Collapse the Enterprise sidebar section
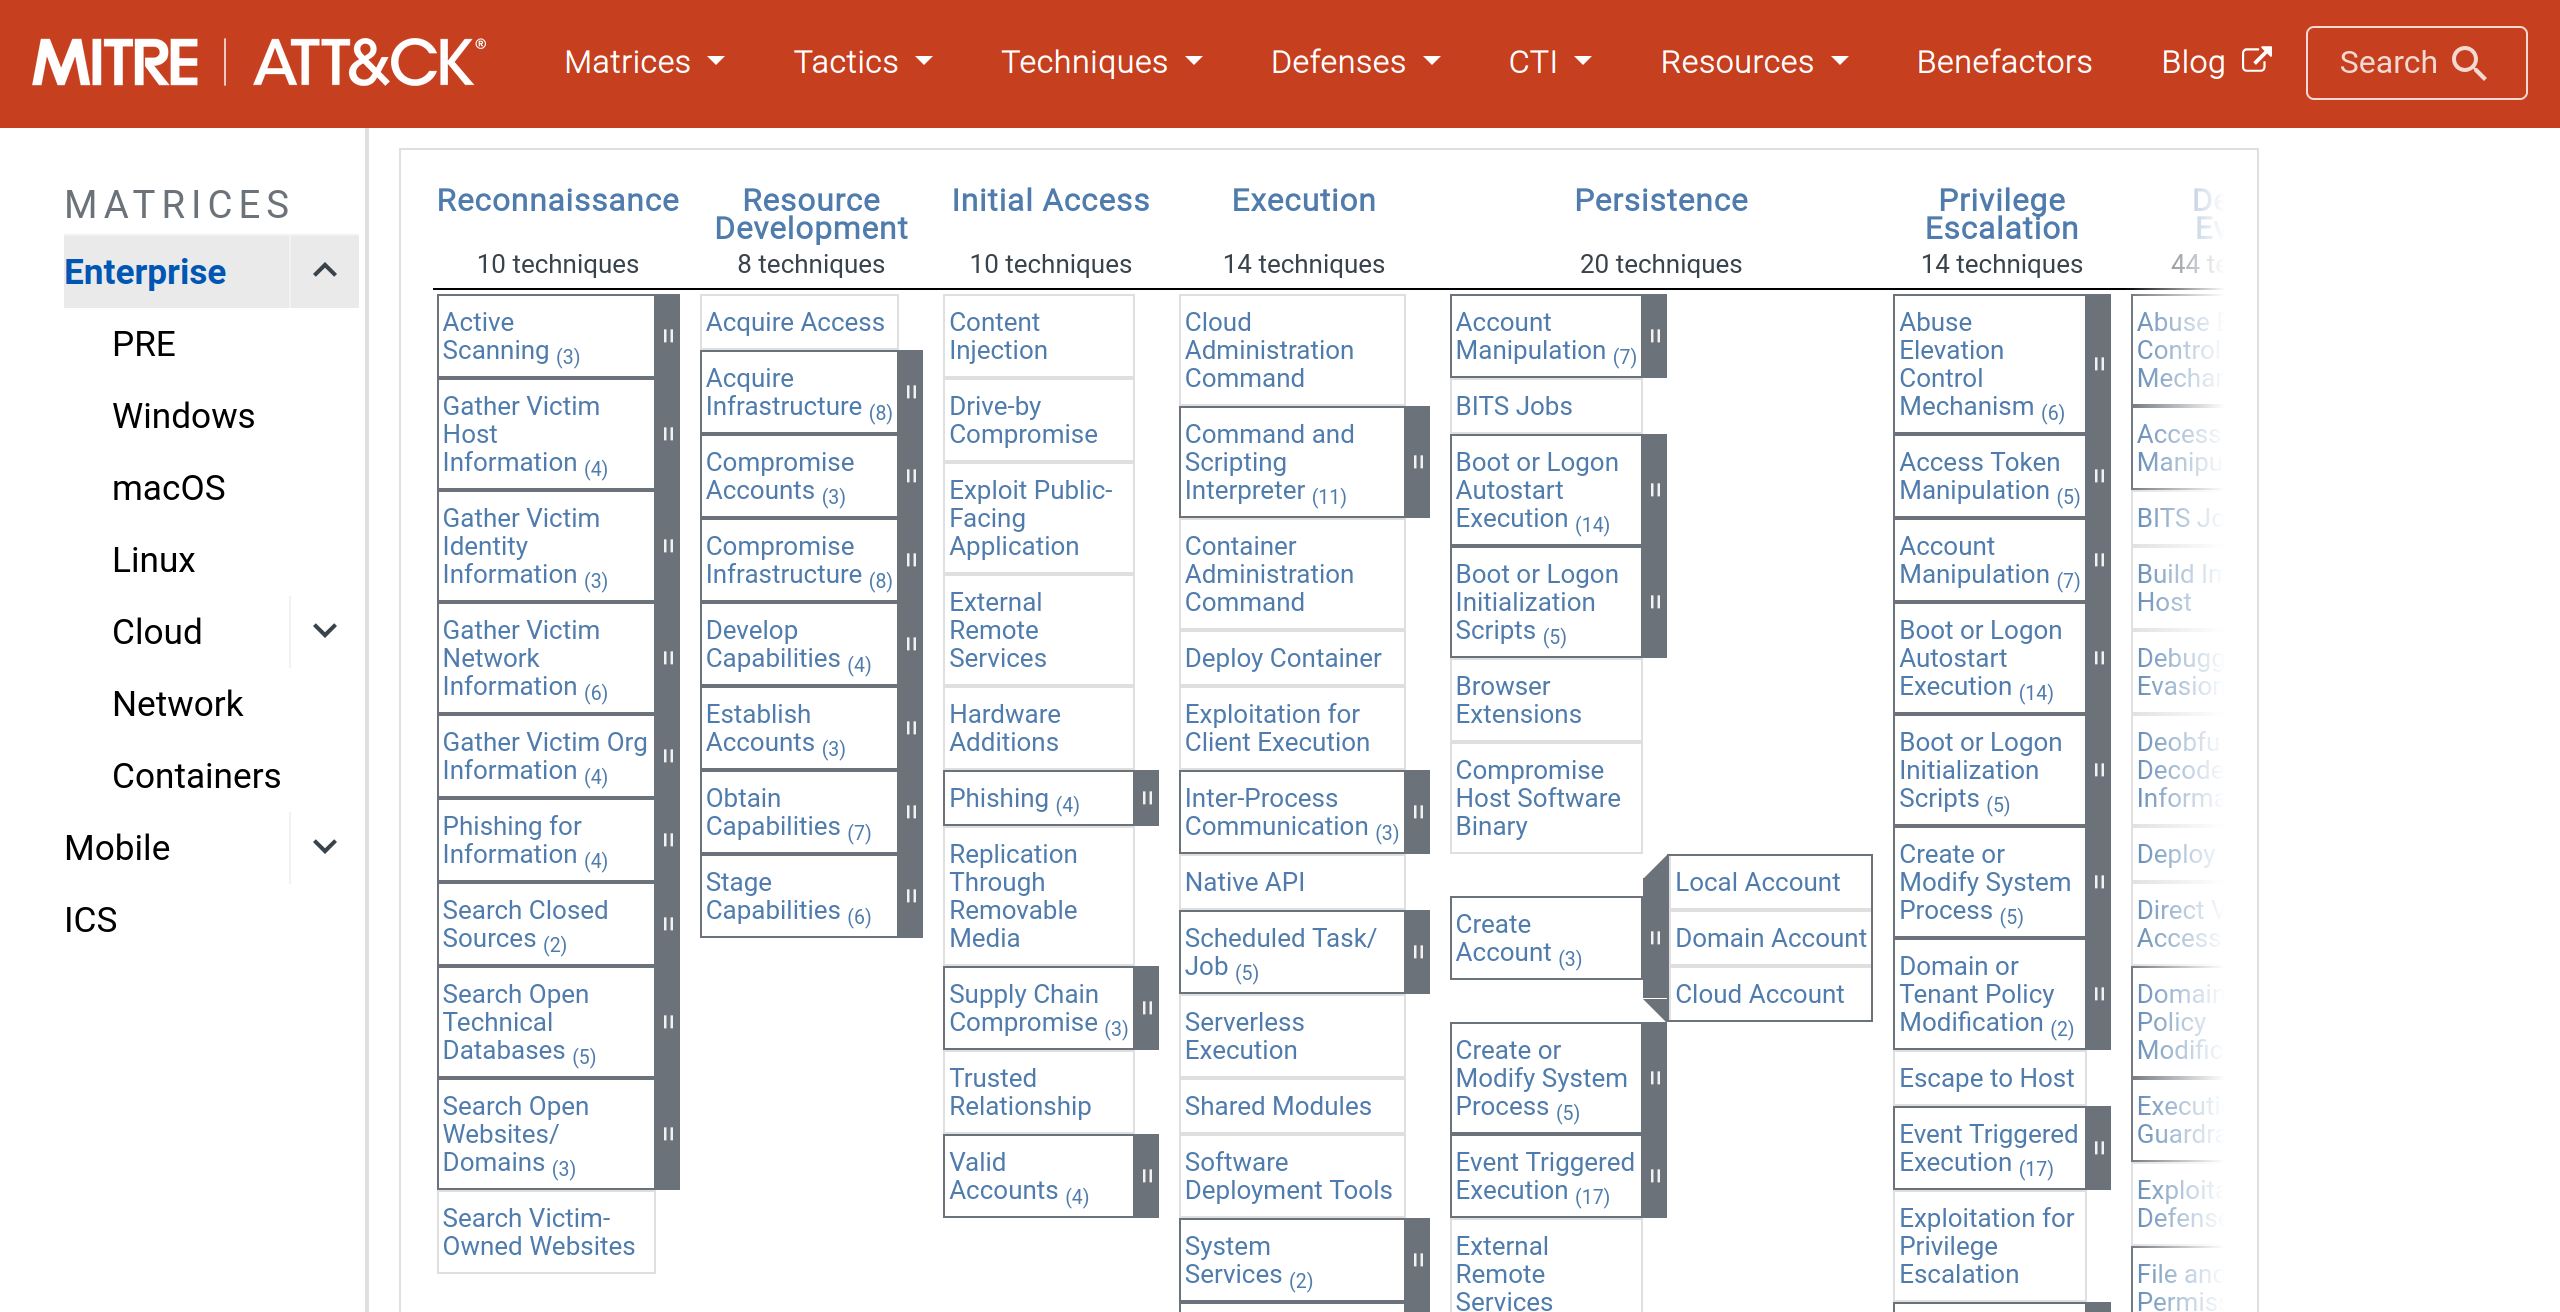 tap(325, 271)
